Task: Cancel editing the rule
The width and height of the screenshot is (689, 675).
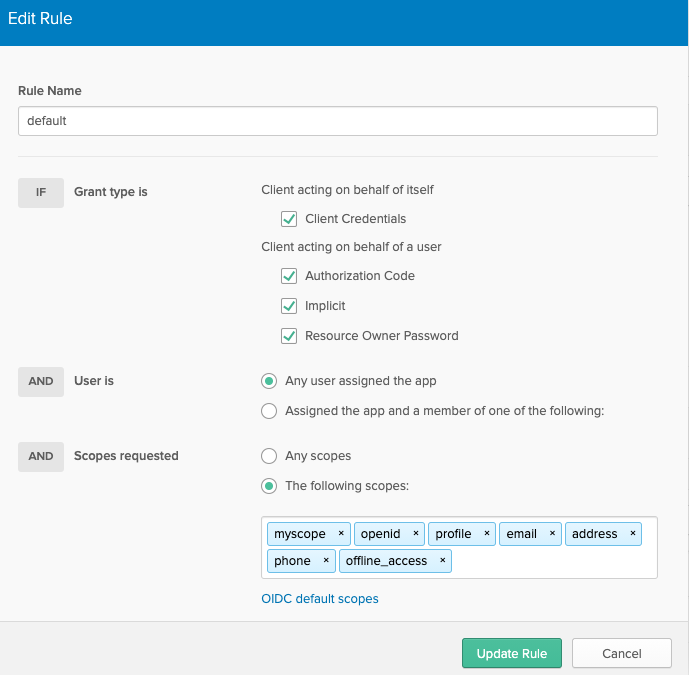Action: pyautogui.click(x=622, y=653)
